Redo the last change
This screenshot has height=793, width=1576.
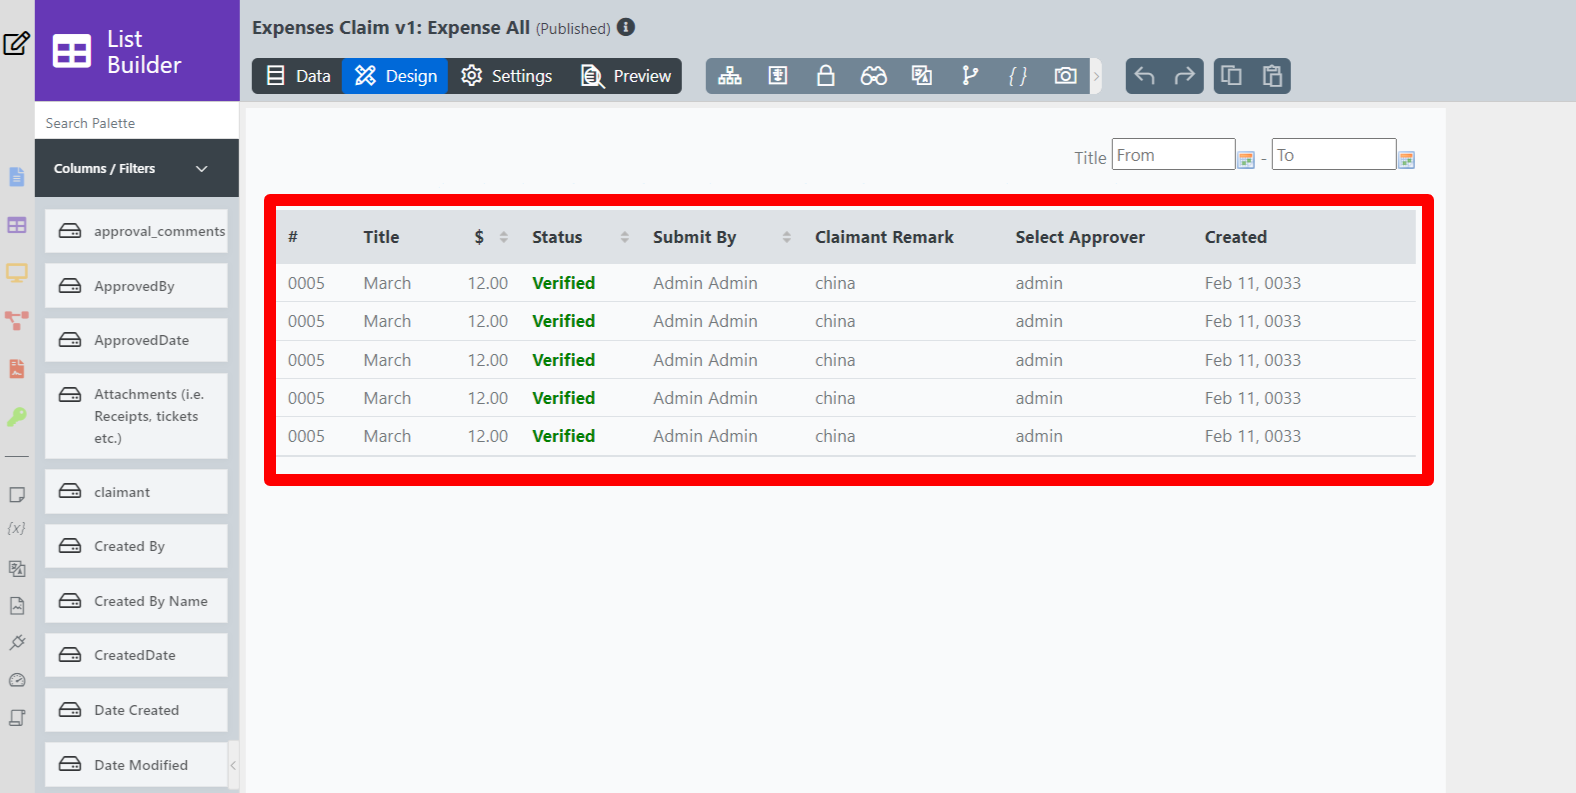coord(1185,76)
